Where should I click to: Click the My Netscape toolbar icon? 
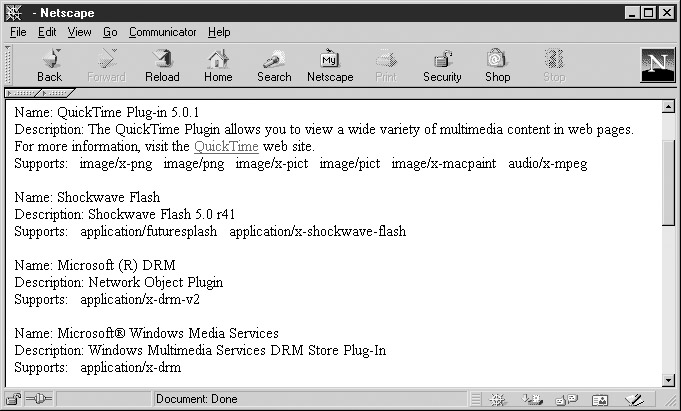(x=329, y=65)
